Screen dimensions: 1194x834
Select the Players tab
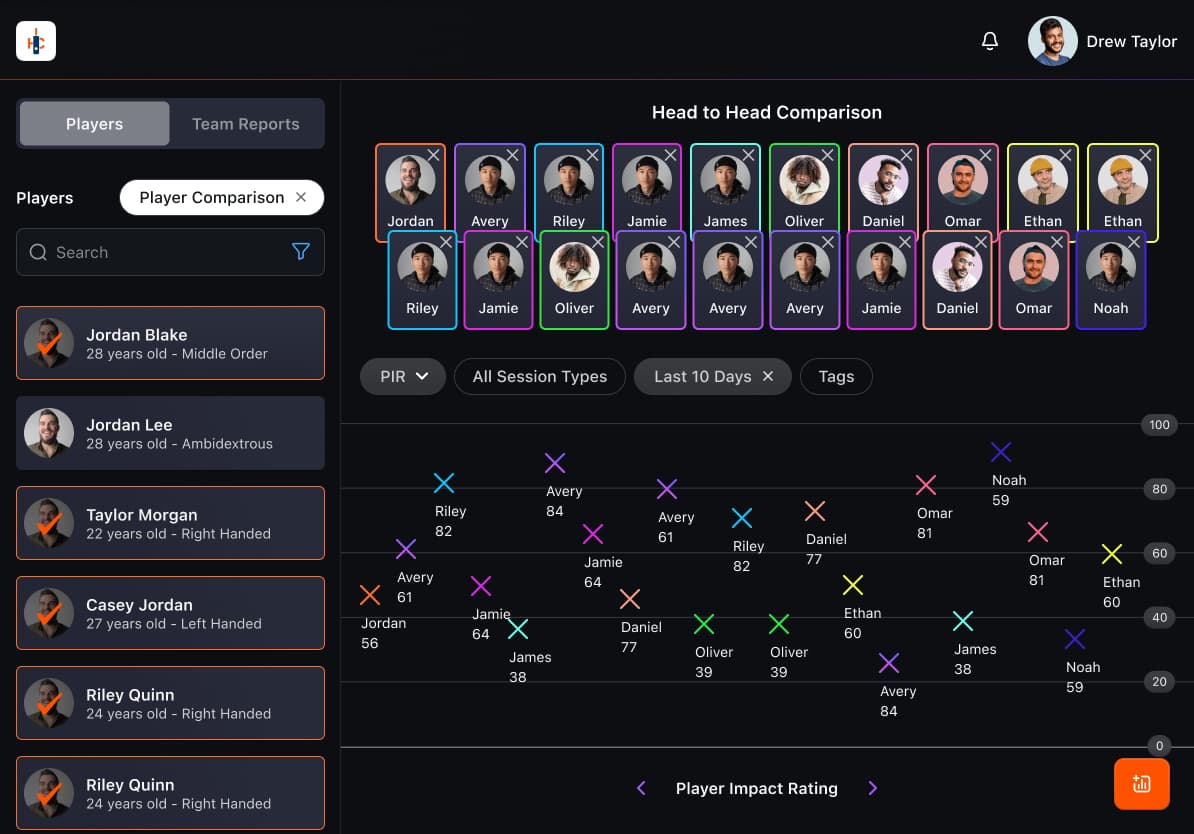pos(93,123)
